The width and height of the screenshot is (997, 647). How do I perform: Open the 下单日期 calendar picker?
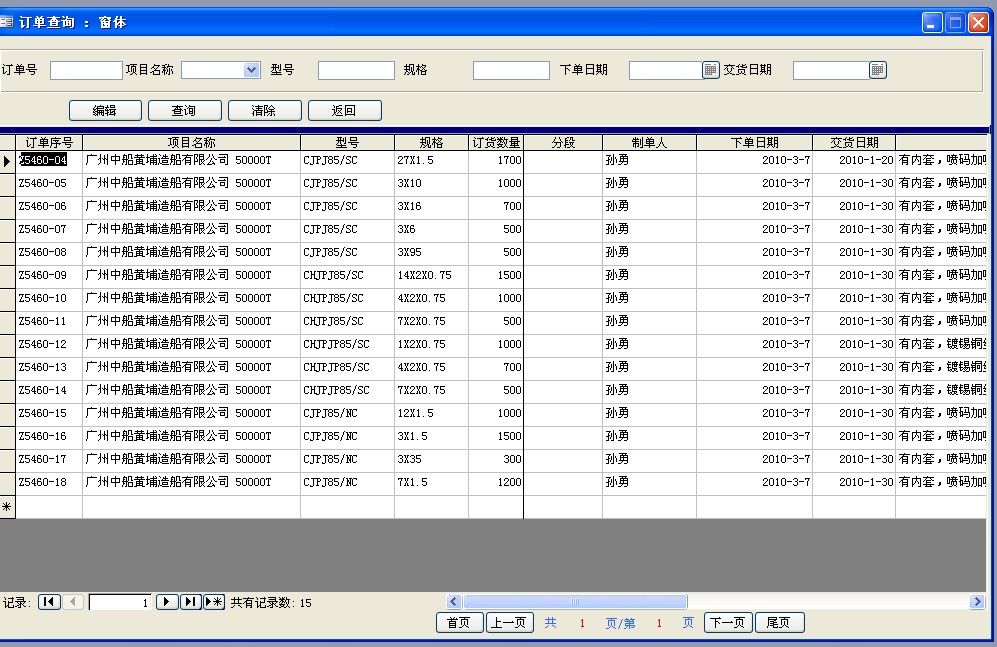[x=710, y=70]
